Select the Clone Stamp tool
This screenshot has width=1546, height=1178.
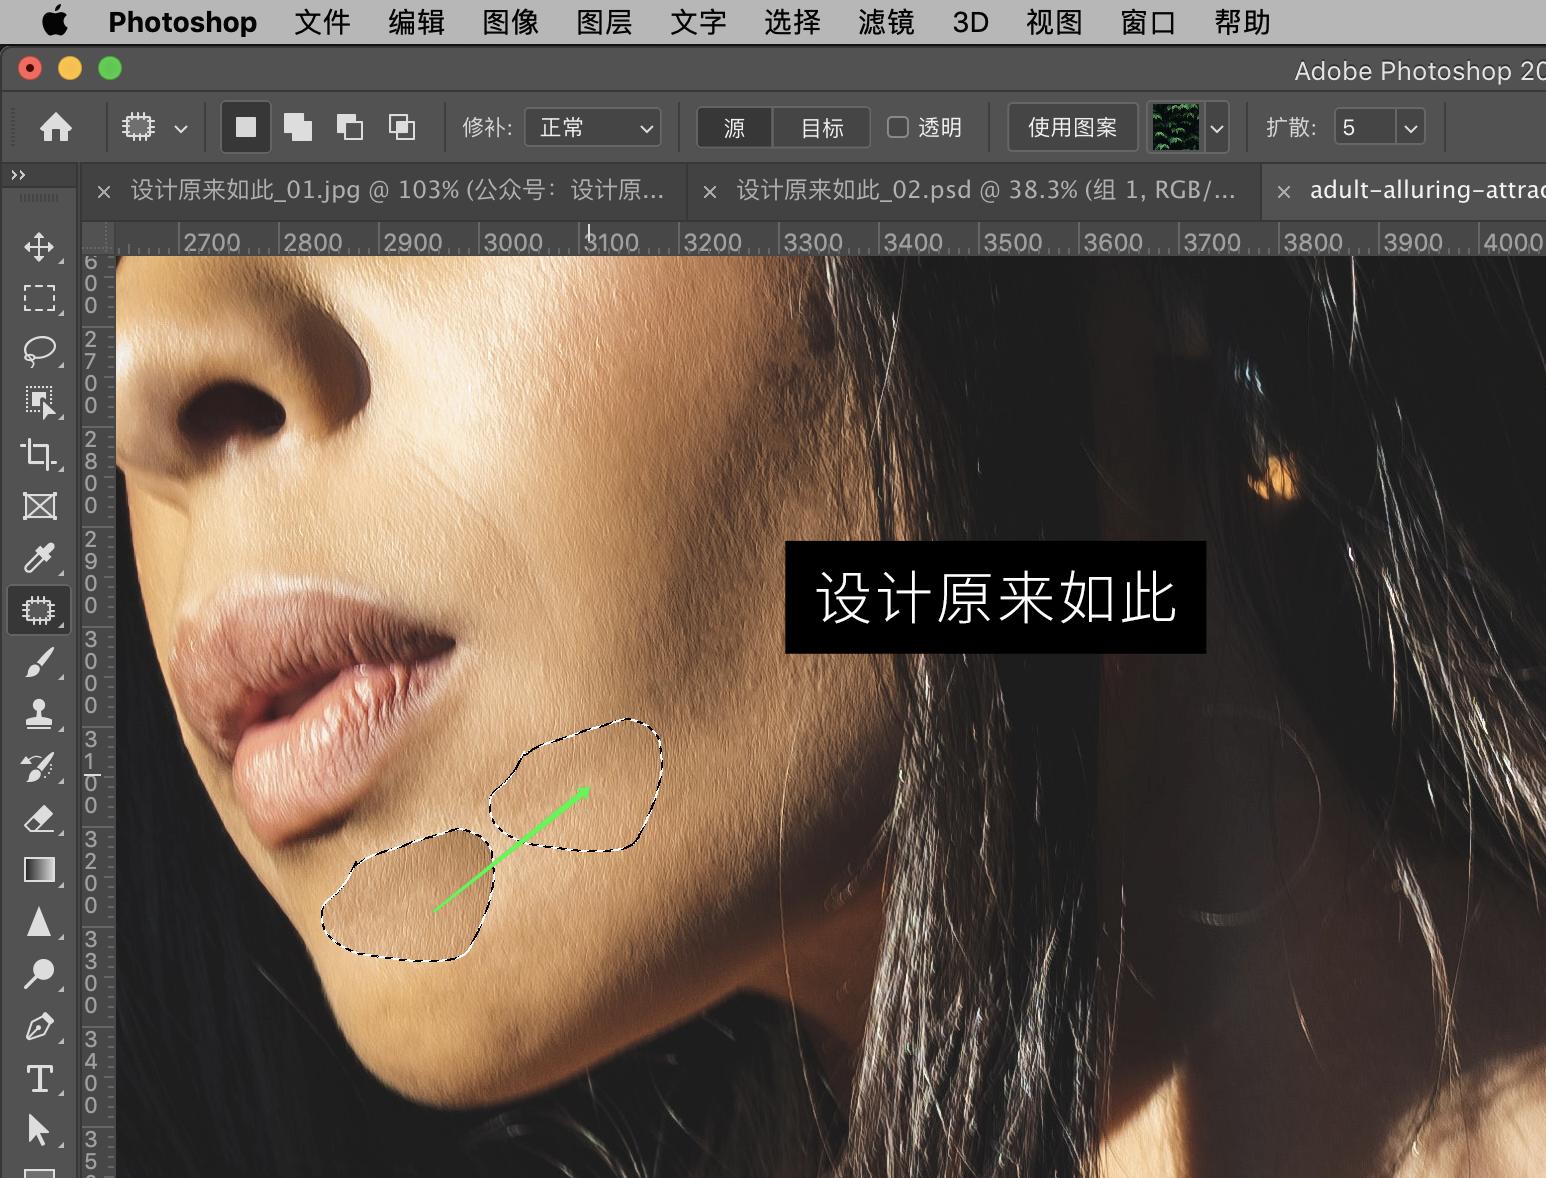pos(39,714)
